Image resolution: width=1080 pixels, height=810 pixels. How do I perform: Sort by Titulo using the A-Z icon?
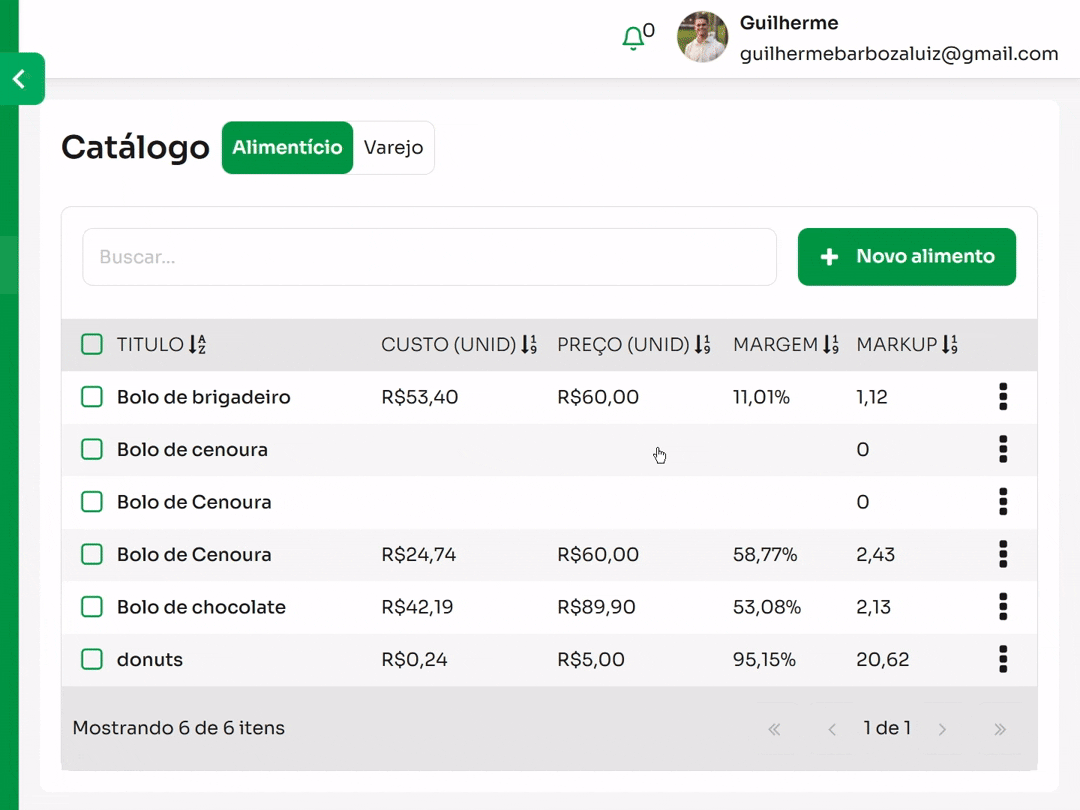pos(197,345)
